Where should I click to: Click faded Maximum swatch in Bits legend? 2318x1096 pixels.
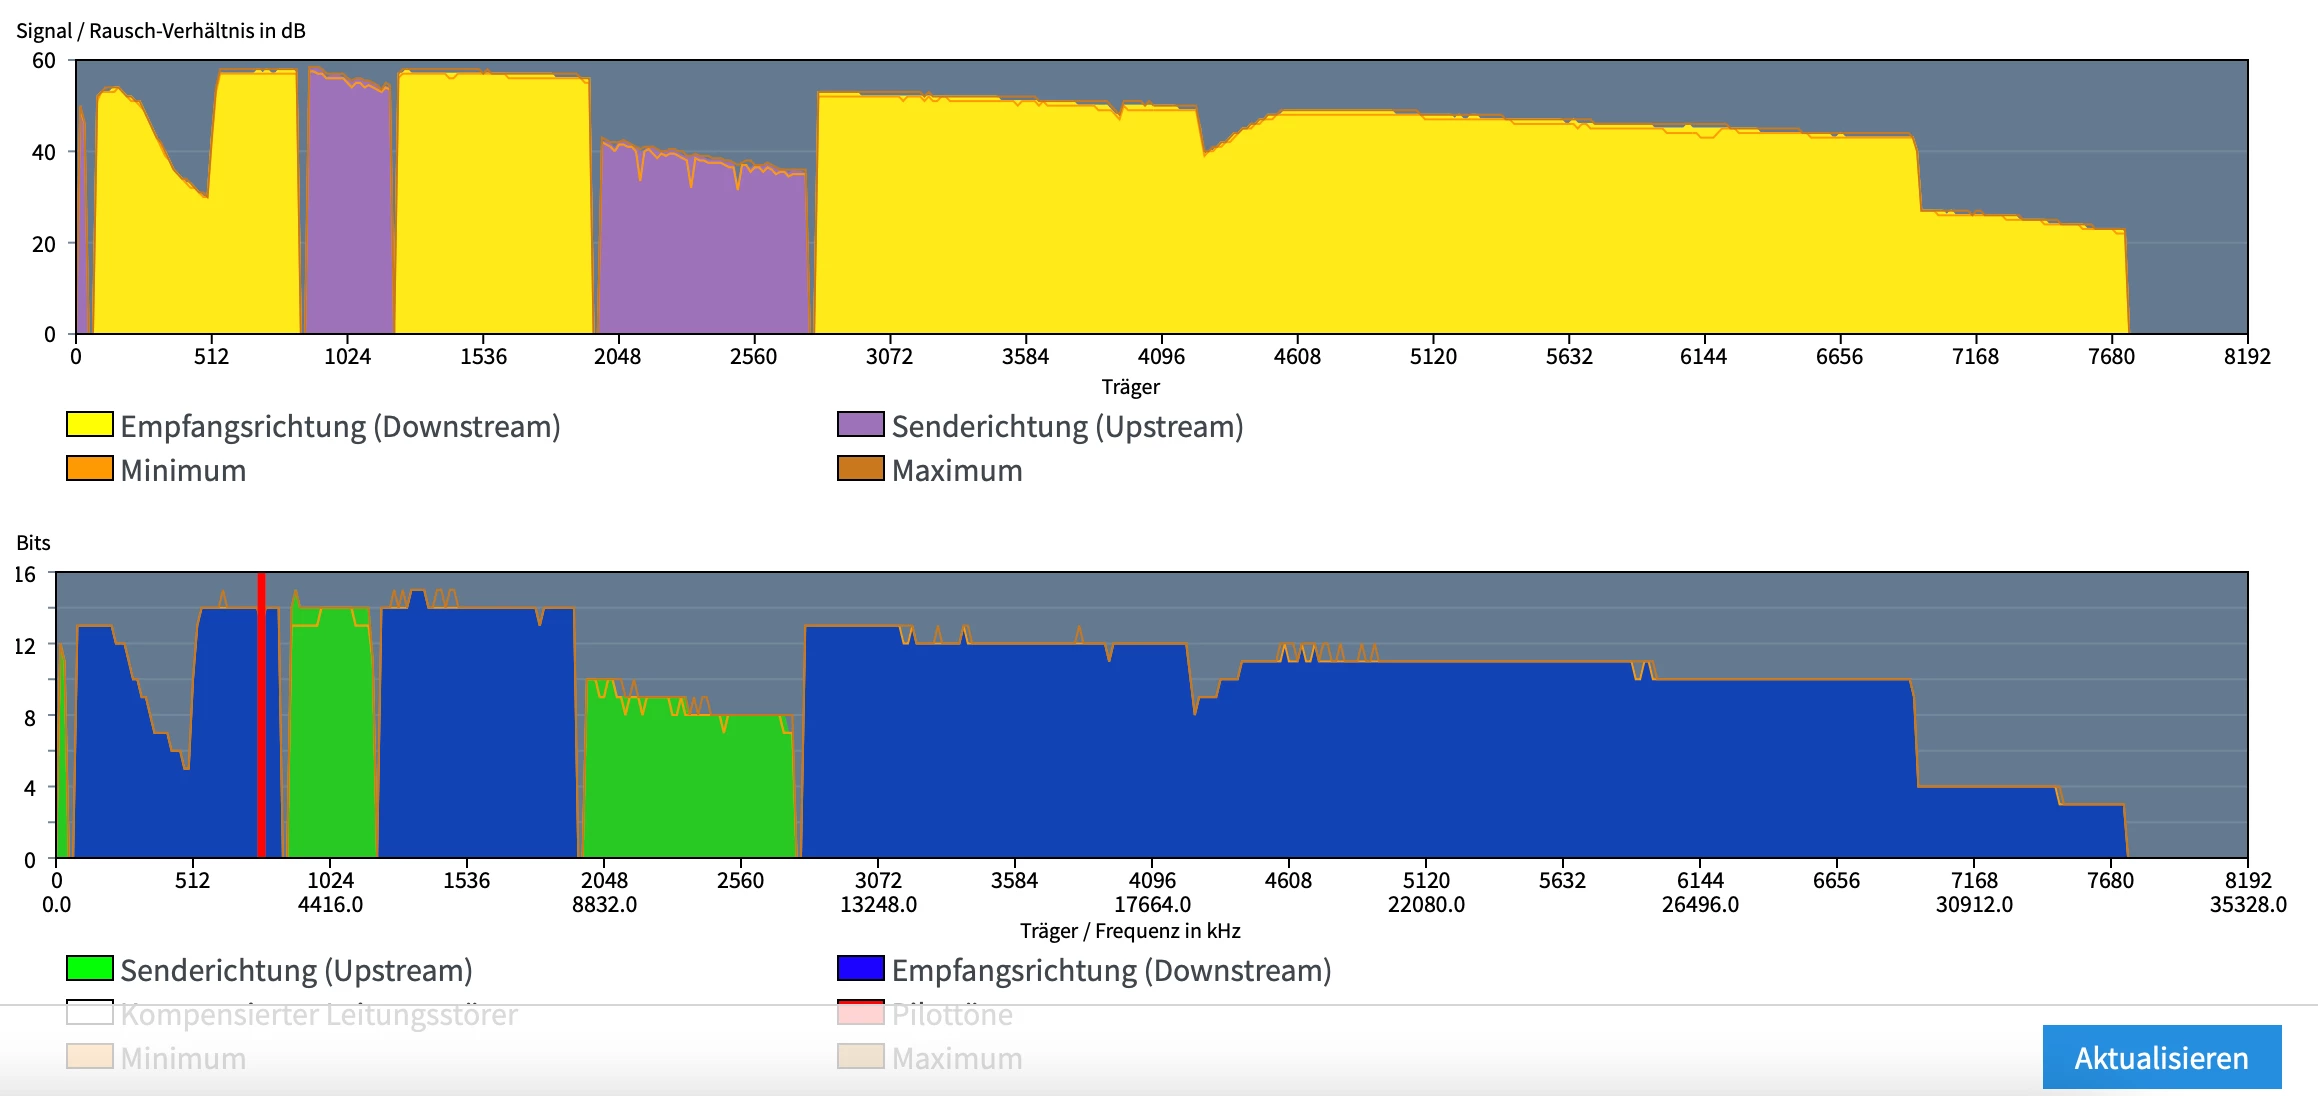click(860, 1057)
